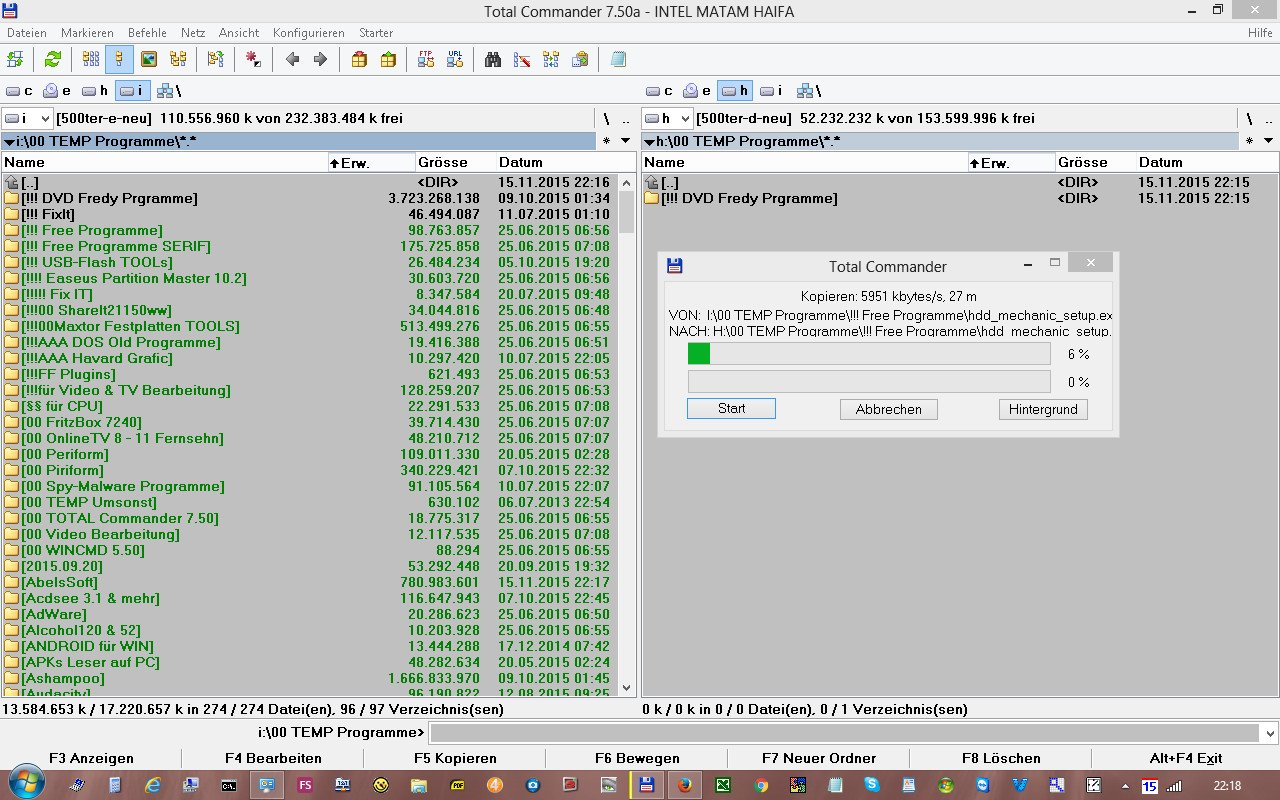
Task: Open the FTP connect icon
Action: click(x=426, y=60)
